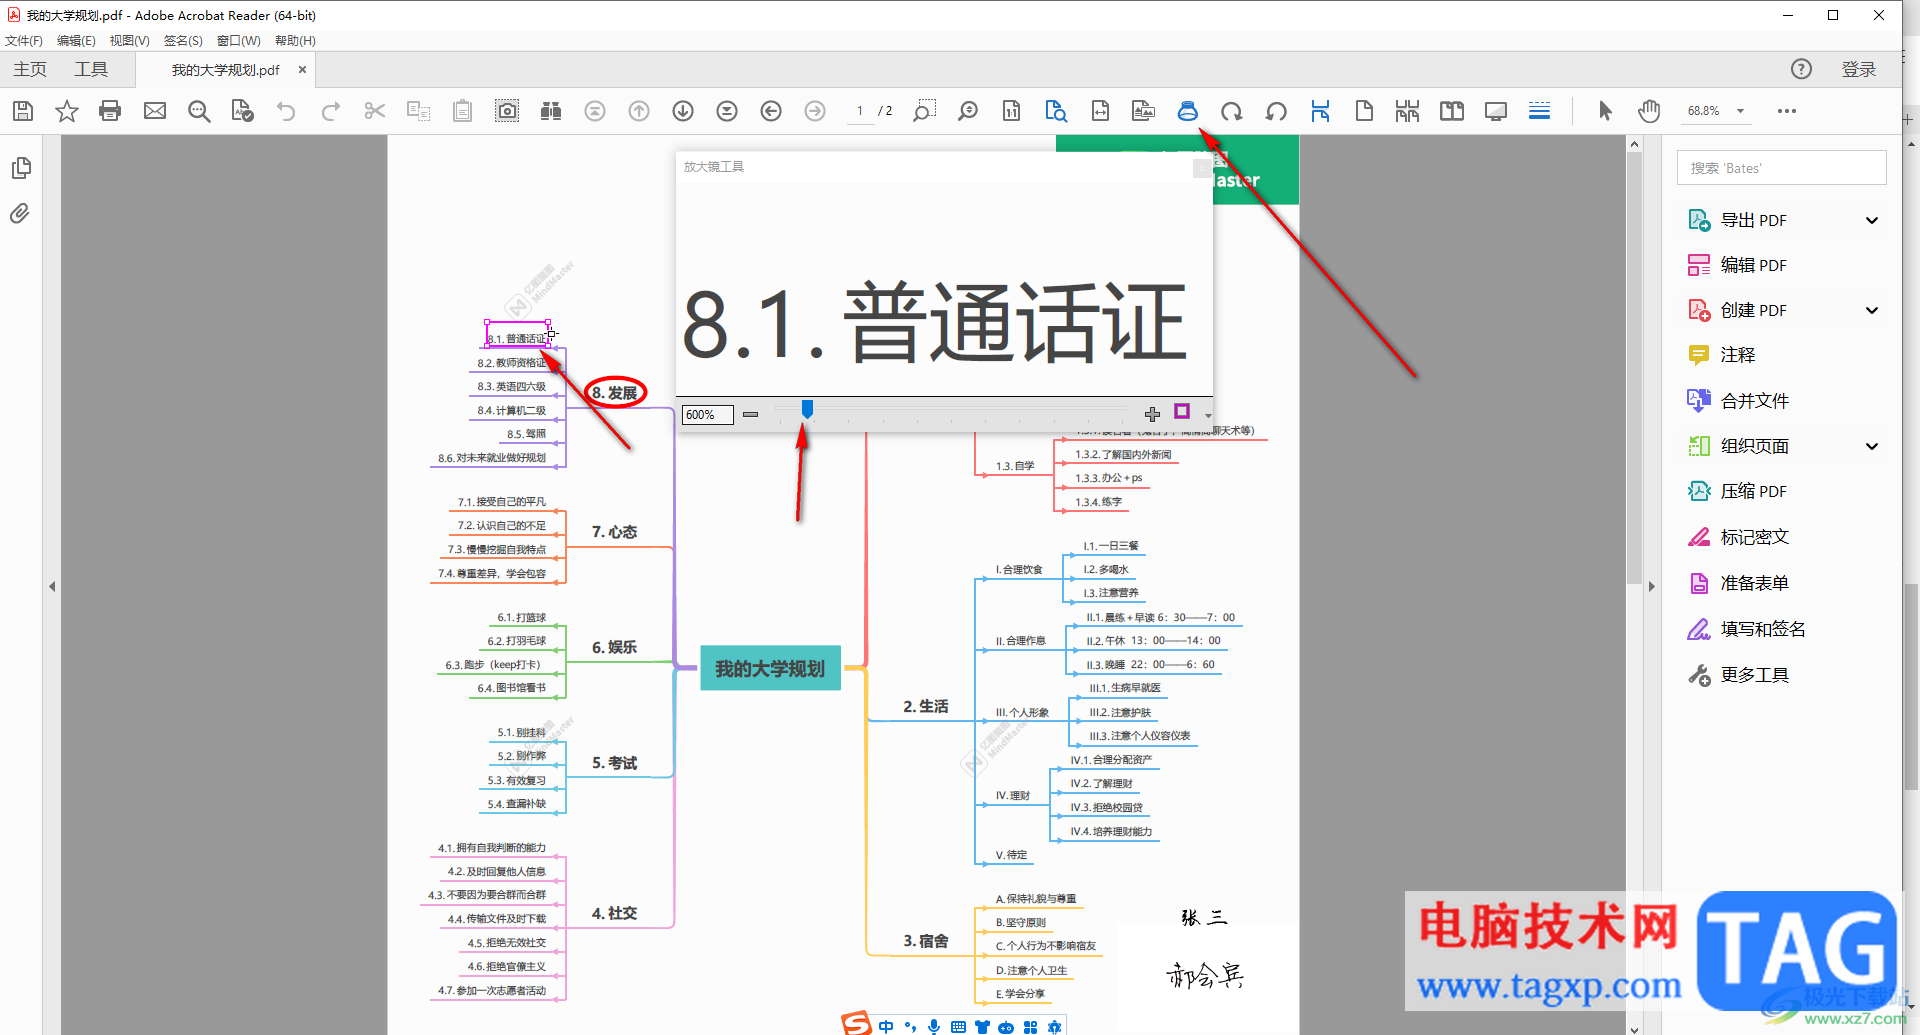1920x1035 pixels.
Task: Jump to last page icon
Action: [x=727, y=111]
